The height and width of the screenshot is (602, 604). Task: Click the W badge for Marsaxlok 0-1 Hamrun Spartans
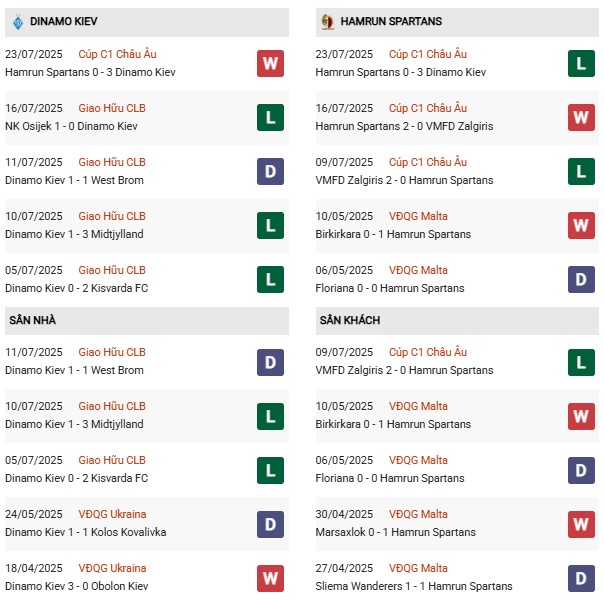(x=581, y=524)
